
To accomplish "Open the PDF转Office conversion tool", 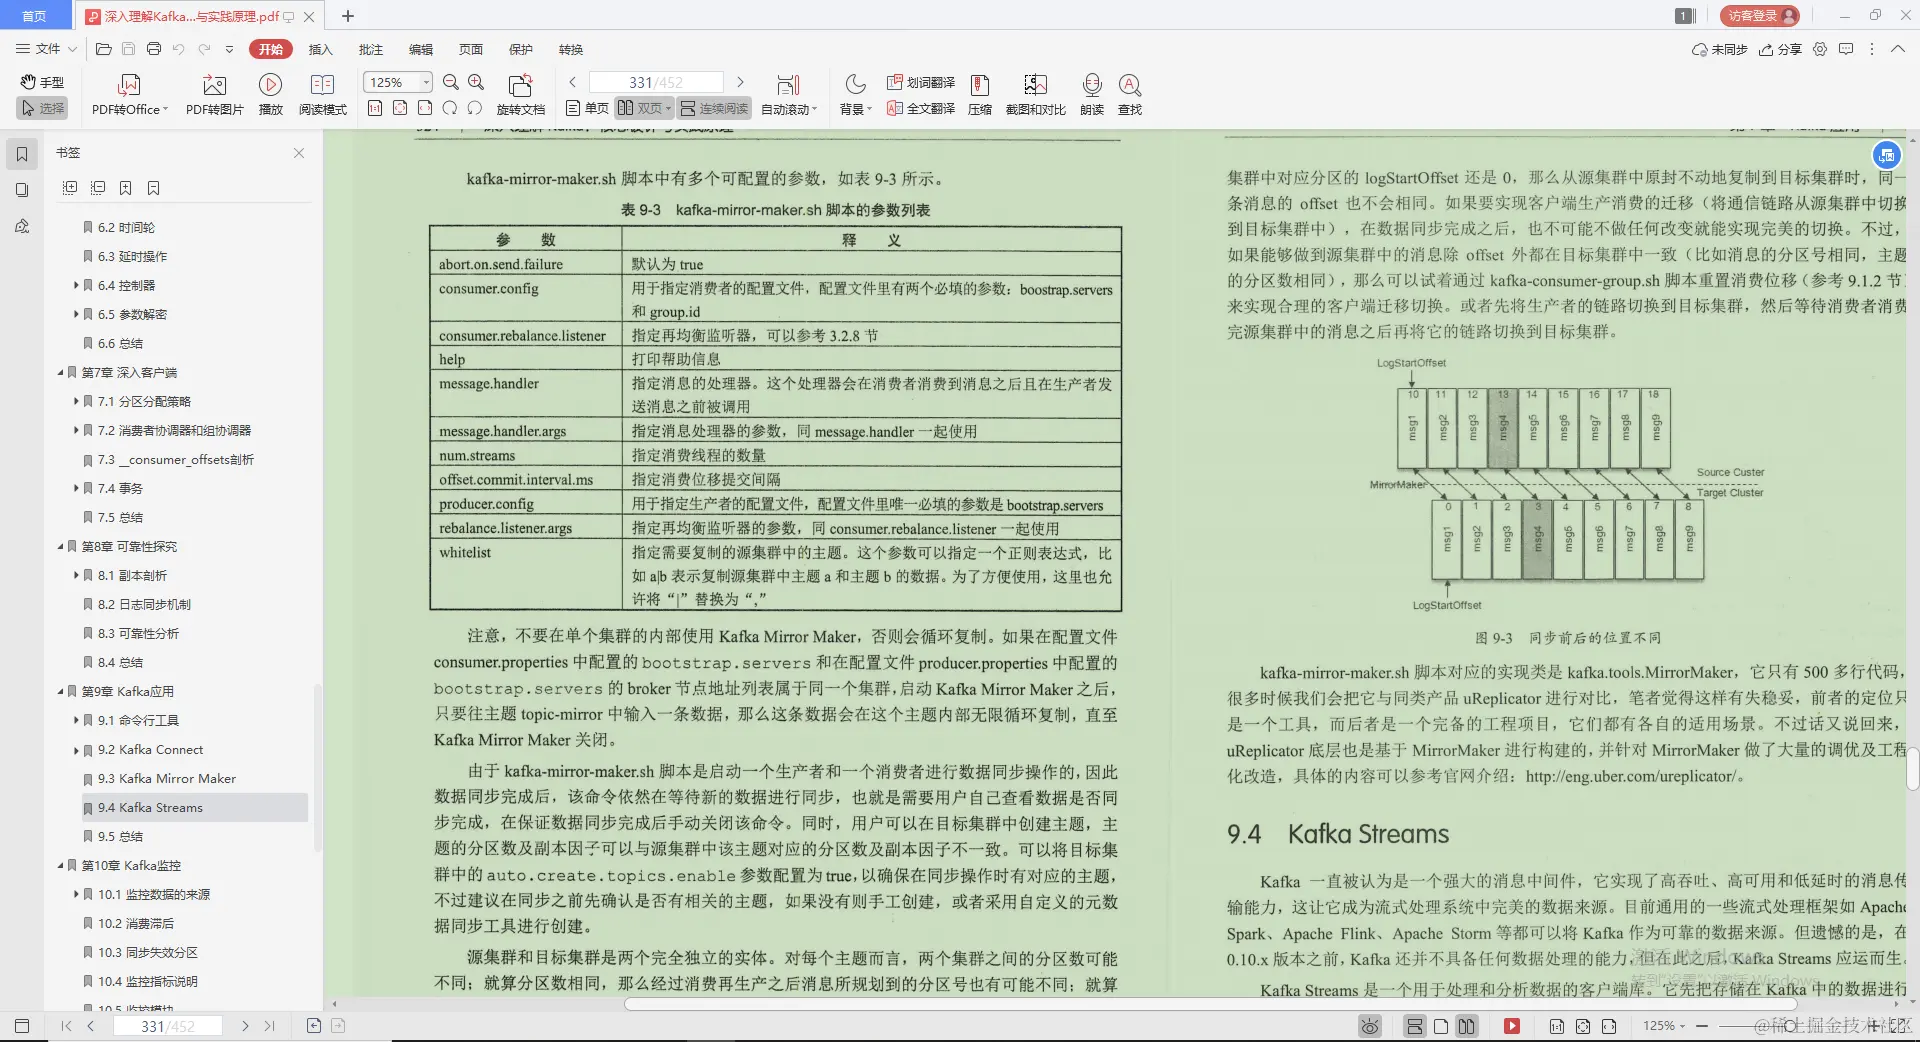I will [128, 95].
